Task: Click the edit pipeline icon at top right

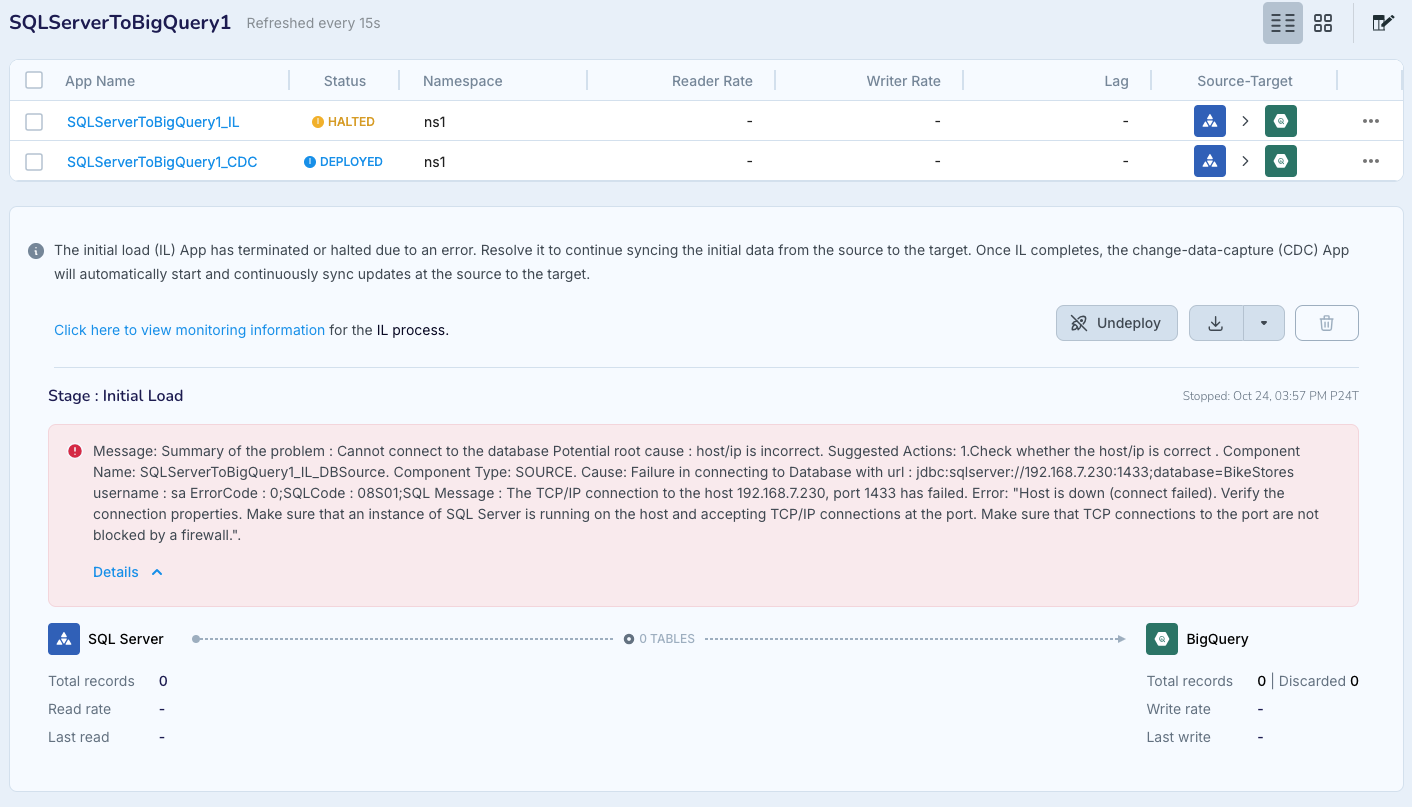Action: [1383, 23]
